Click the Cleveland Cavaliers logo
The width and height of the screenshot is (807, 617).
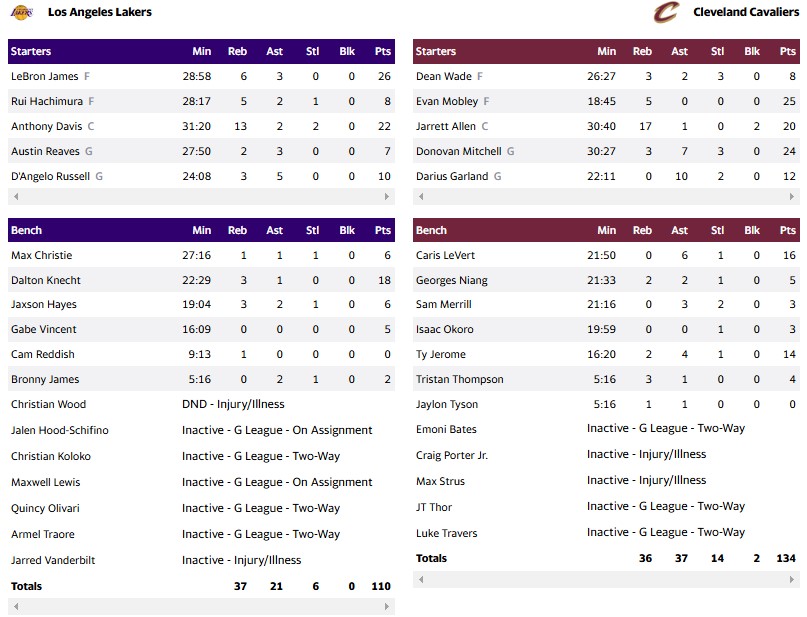coord(665,12)
